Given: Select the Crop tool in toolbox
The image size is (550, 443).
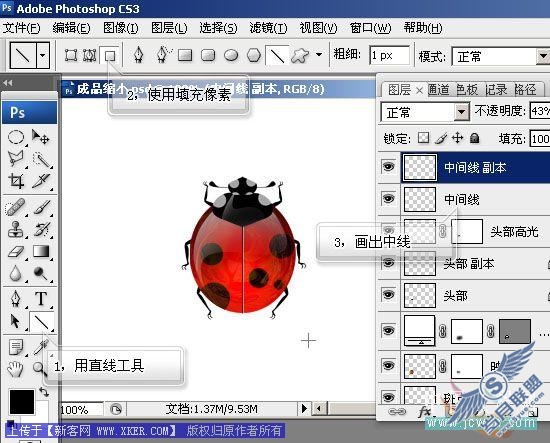Looking at the screenshot, I should (x=16, y=180).
